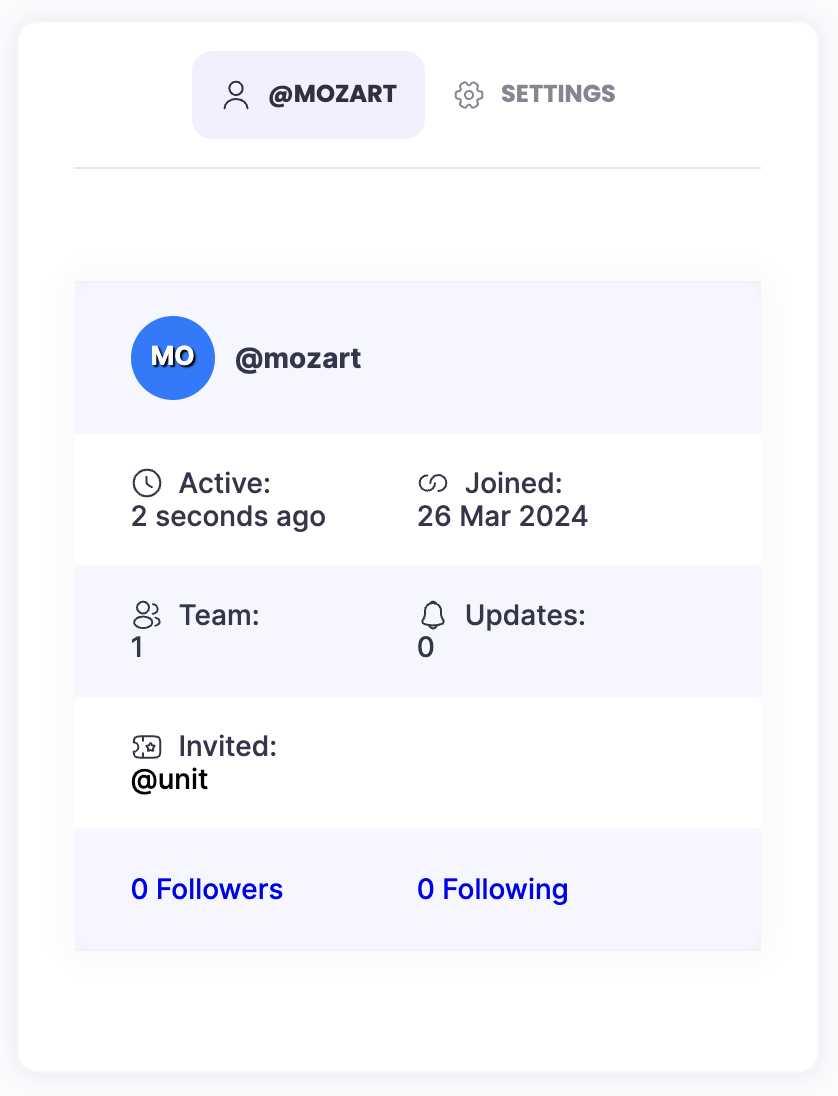The image size is (838, 1096).
Task: Click the gear icon beside Settings
Action: coord(469,95)
